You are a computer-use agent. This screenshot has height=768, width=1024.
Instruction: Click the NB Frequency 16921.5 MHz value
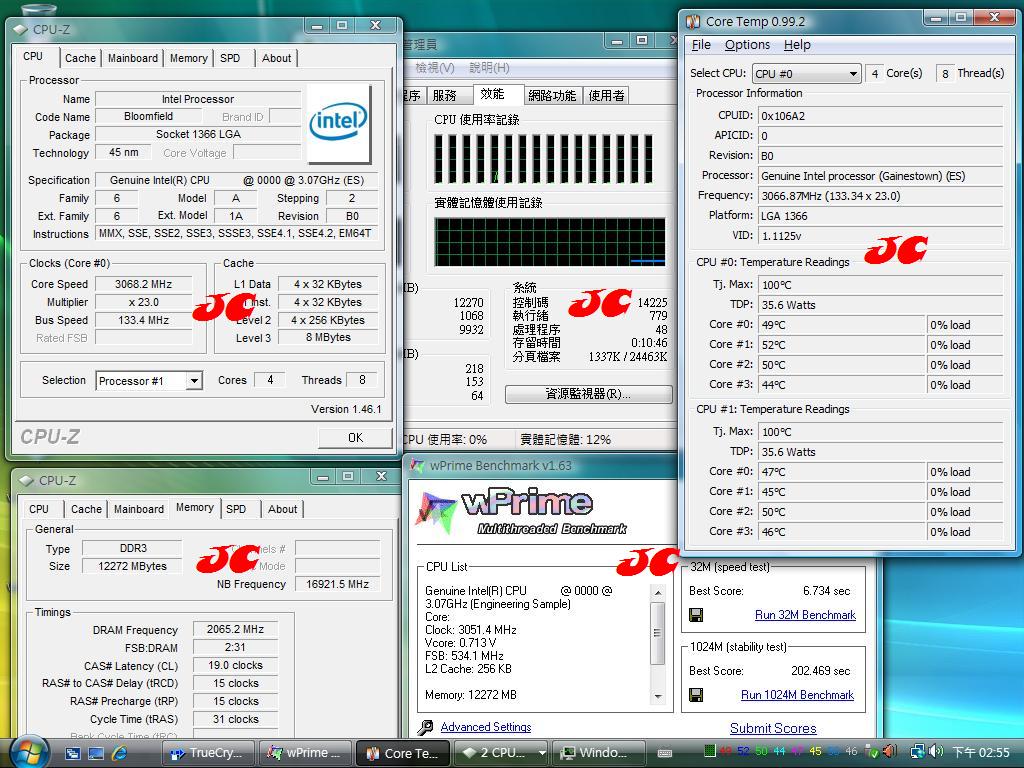(x=337, y=584)
